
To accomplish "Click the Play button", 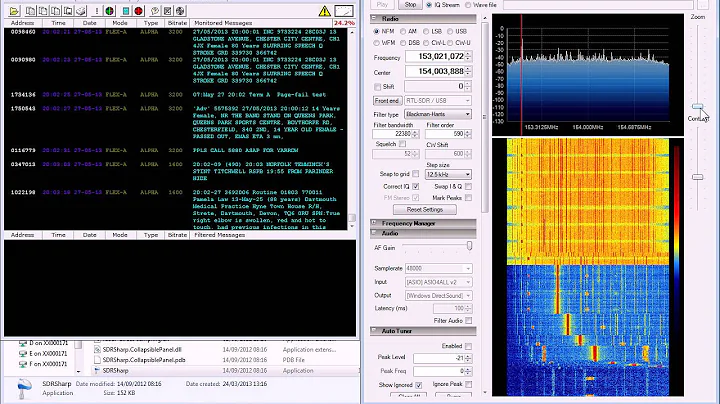I will point(382,5).
